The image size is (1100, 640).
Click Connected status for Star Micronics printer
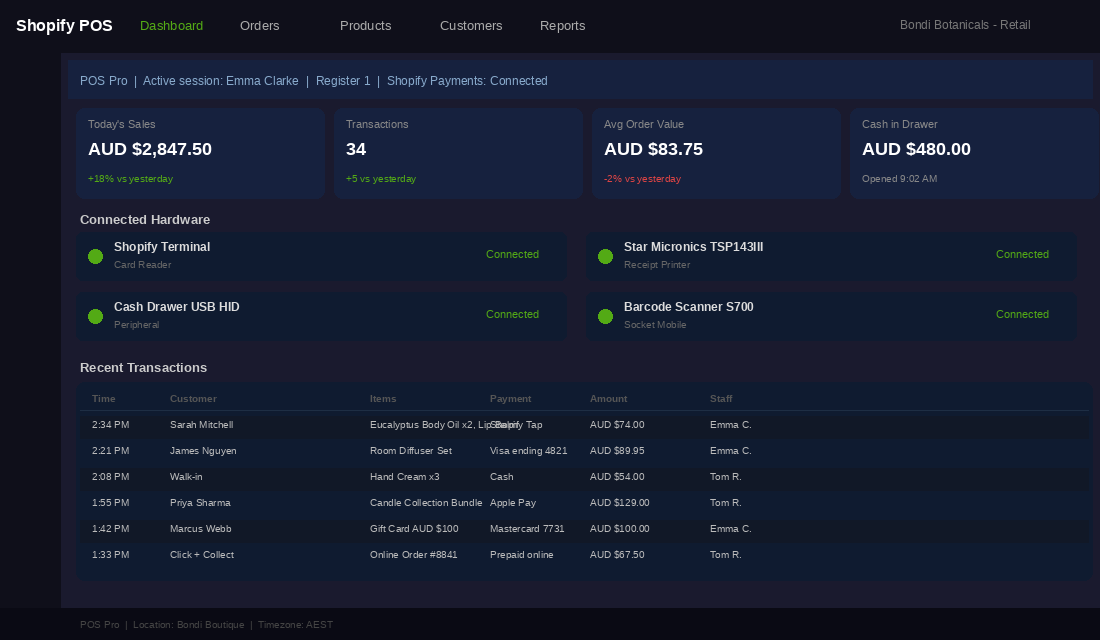[1022, 255]
